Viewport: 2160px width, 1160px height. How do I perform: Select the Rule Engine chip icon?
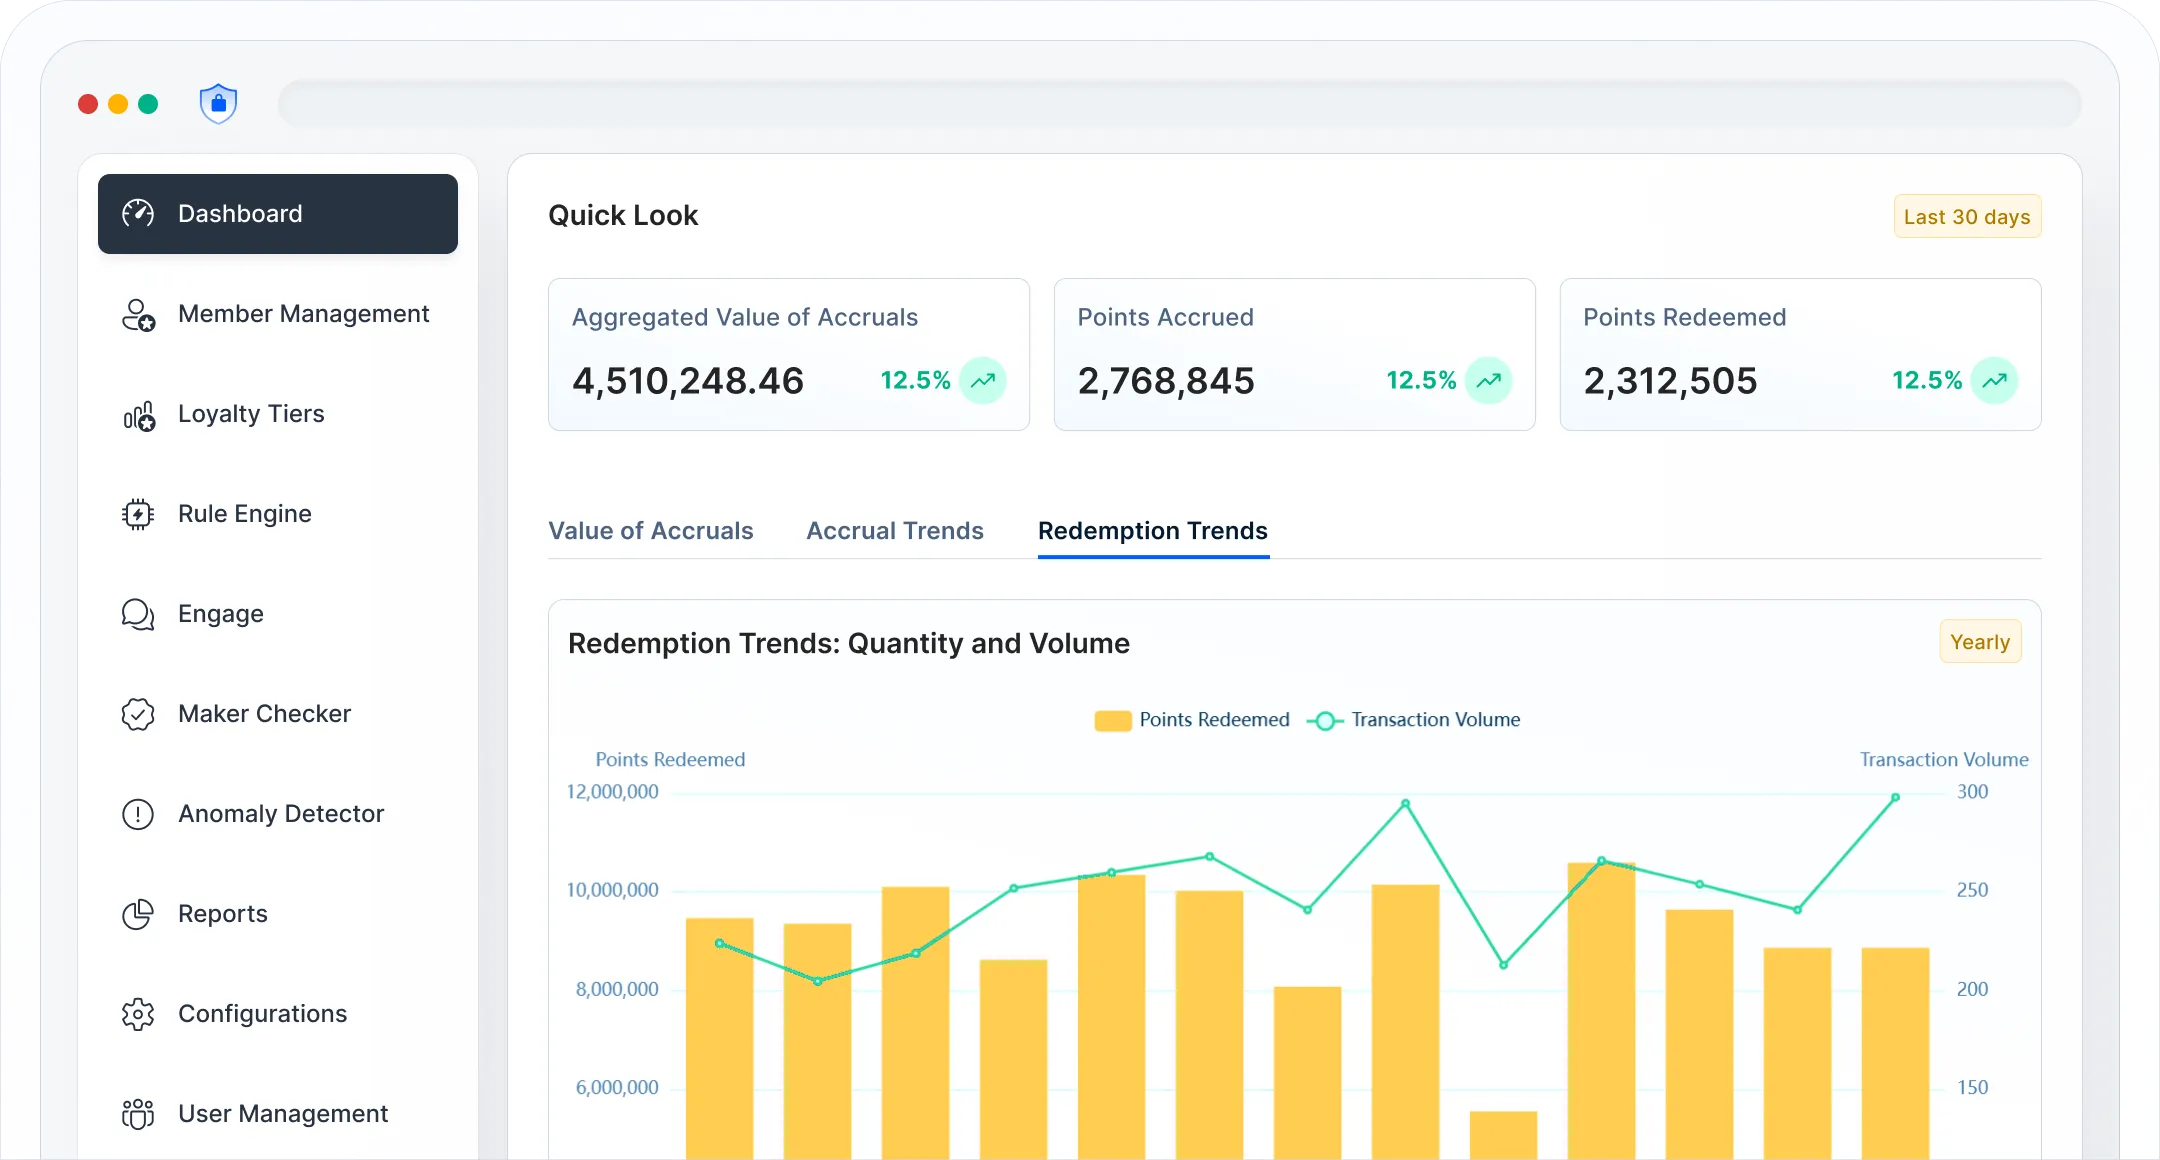pyautogui.click(x=138, y=514)
